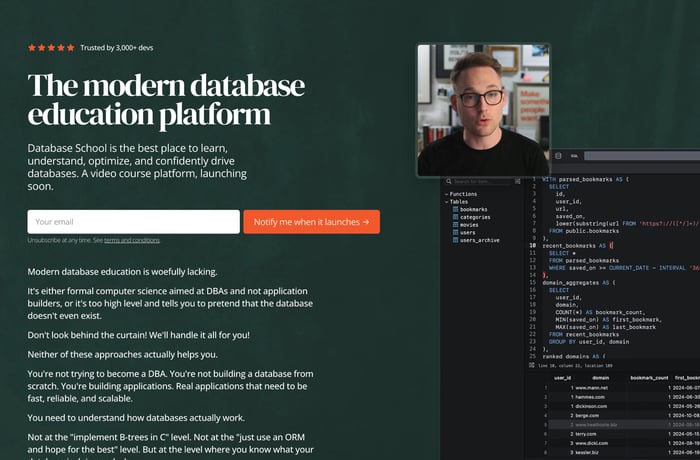The image size is (700, 460).
Task: Select the movies table in sidebar
Action: pos(466,225)
